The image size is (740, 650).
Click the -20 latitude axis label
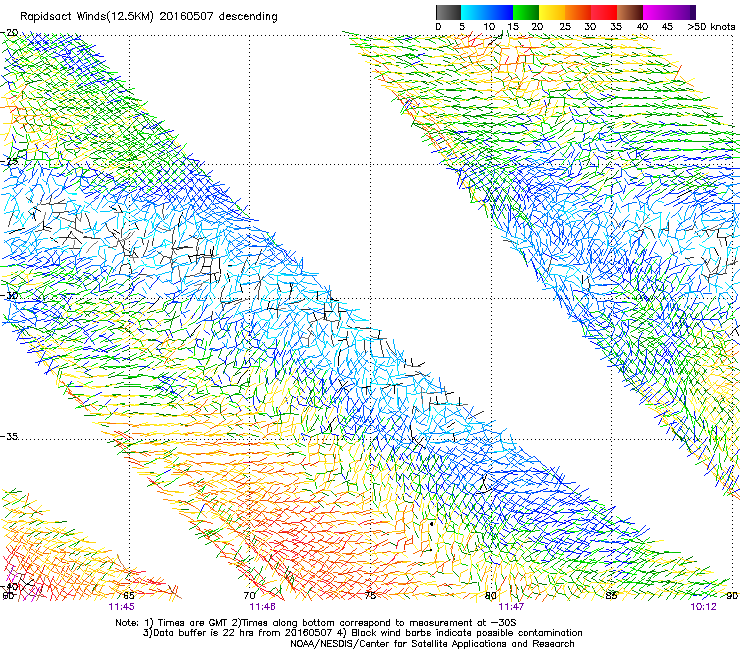click(x=9, y=33)
